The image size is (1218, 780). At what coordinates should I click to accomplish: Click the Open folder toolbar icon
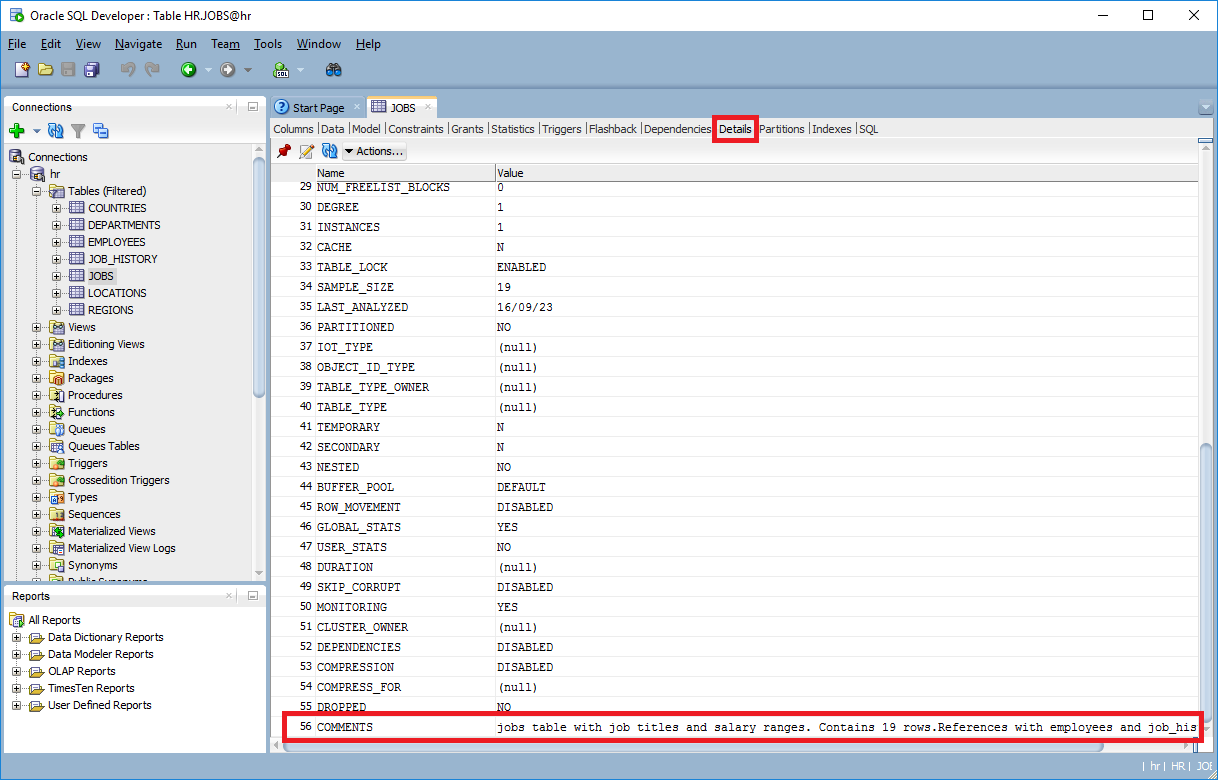pyautogui.click(x=45, y=70)
